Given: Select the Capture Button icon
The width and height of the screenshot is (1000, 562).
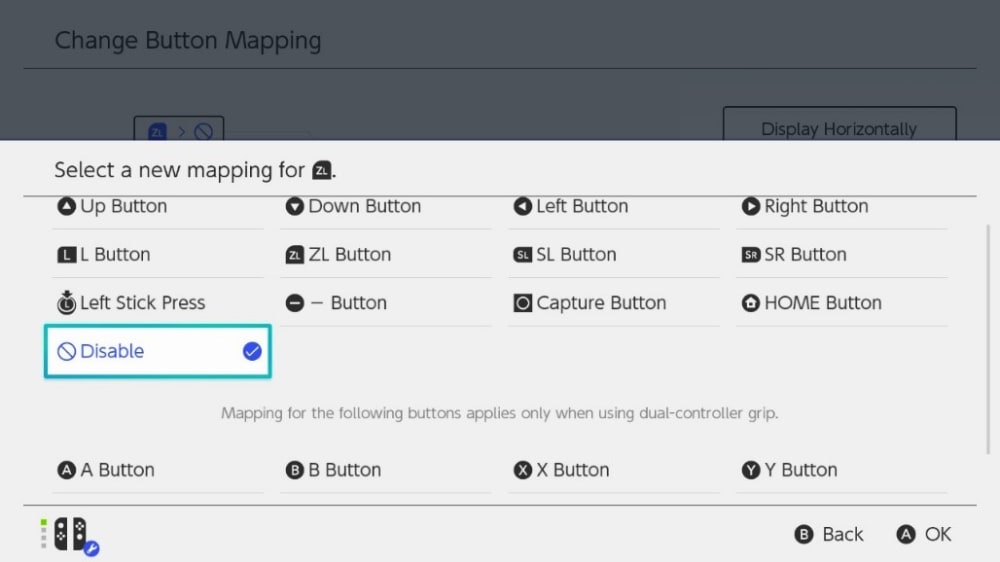Looking at the screenshot, I should click(x=522, y=303).
